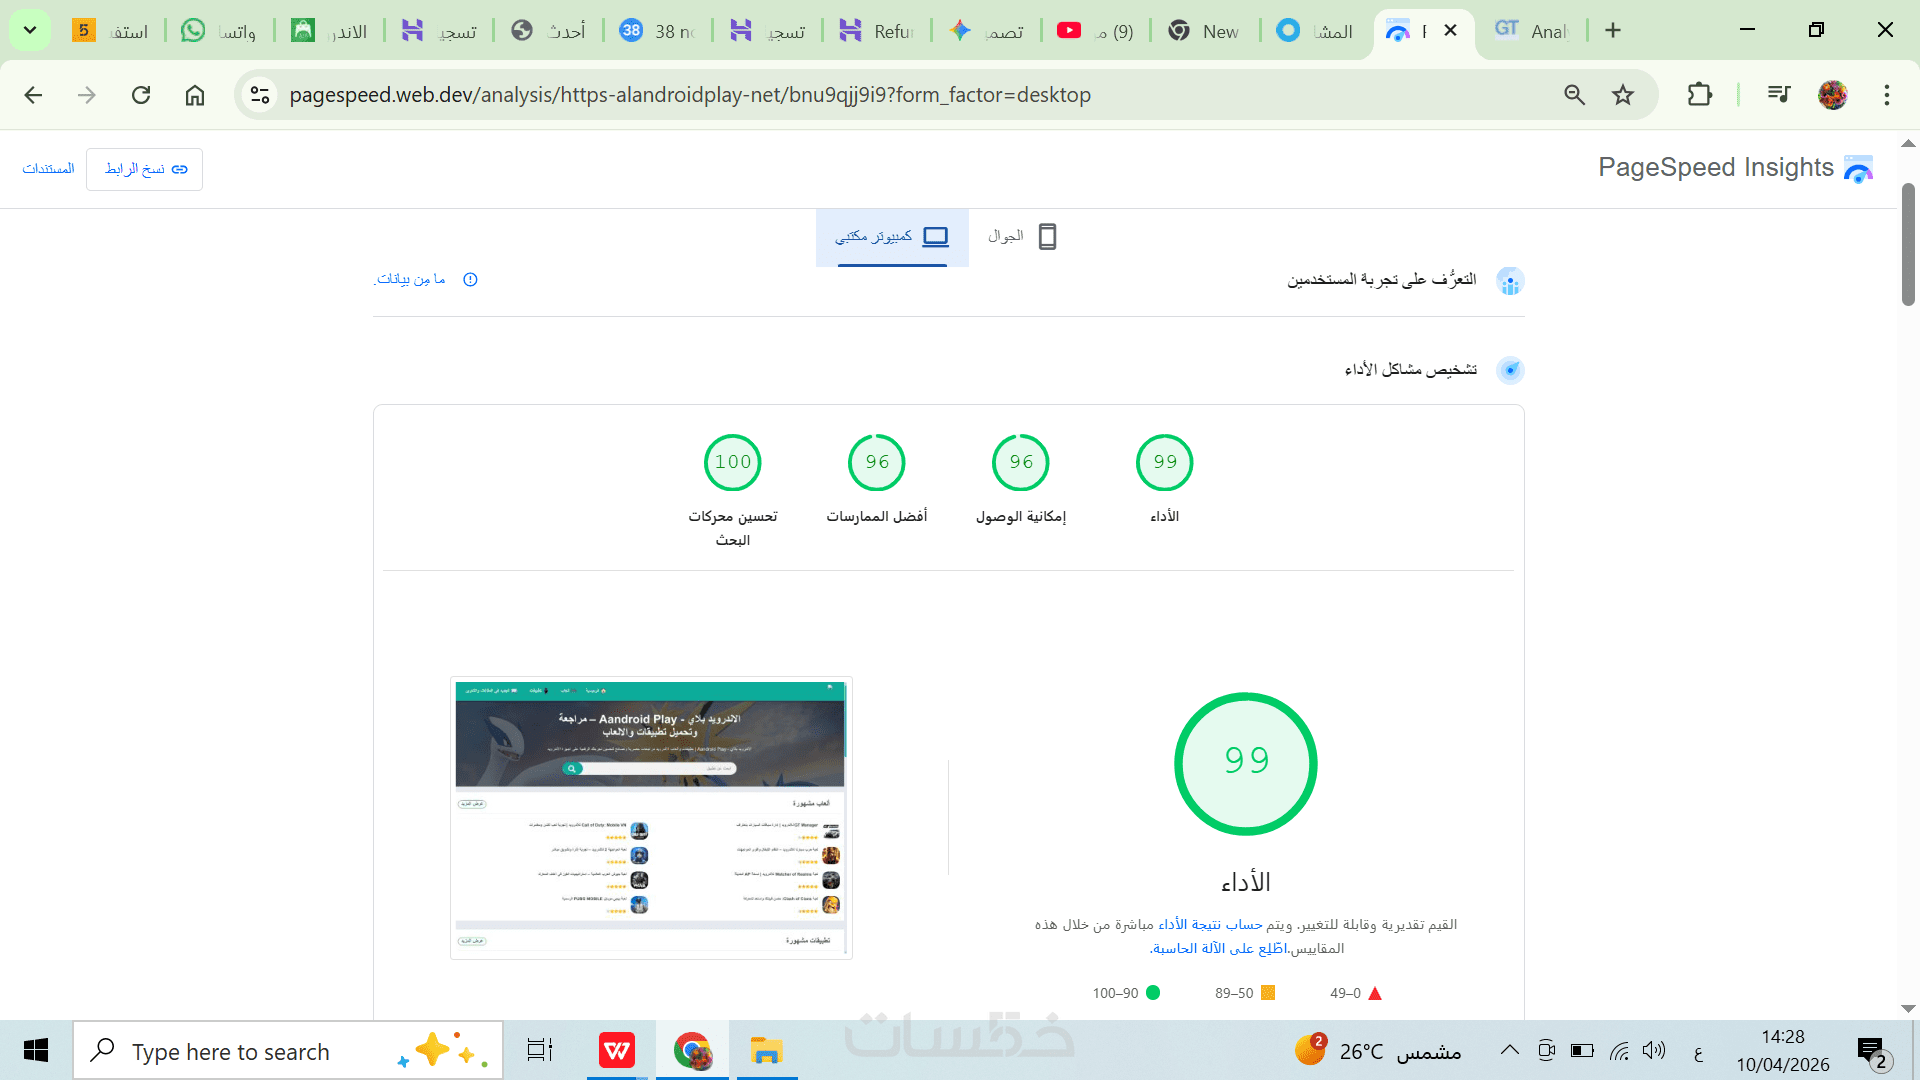
Task: Click the copy link (نسخ الرابط) button
Action: [x=145, y=169]
